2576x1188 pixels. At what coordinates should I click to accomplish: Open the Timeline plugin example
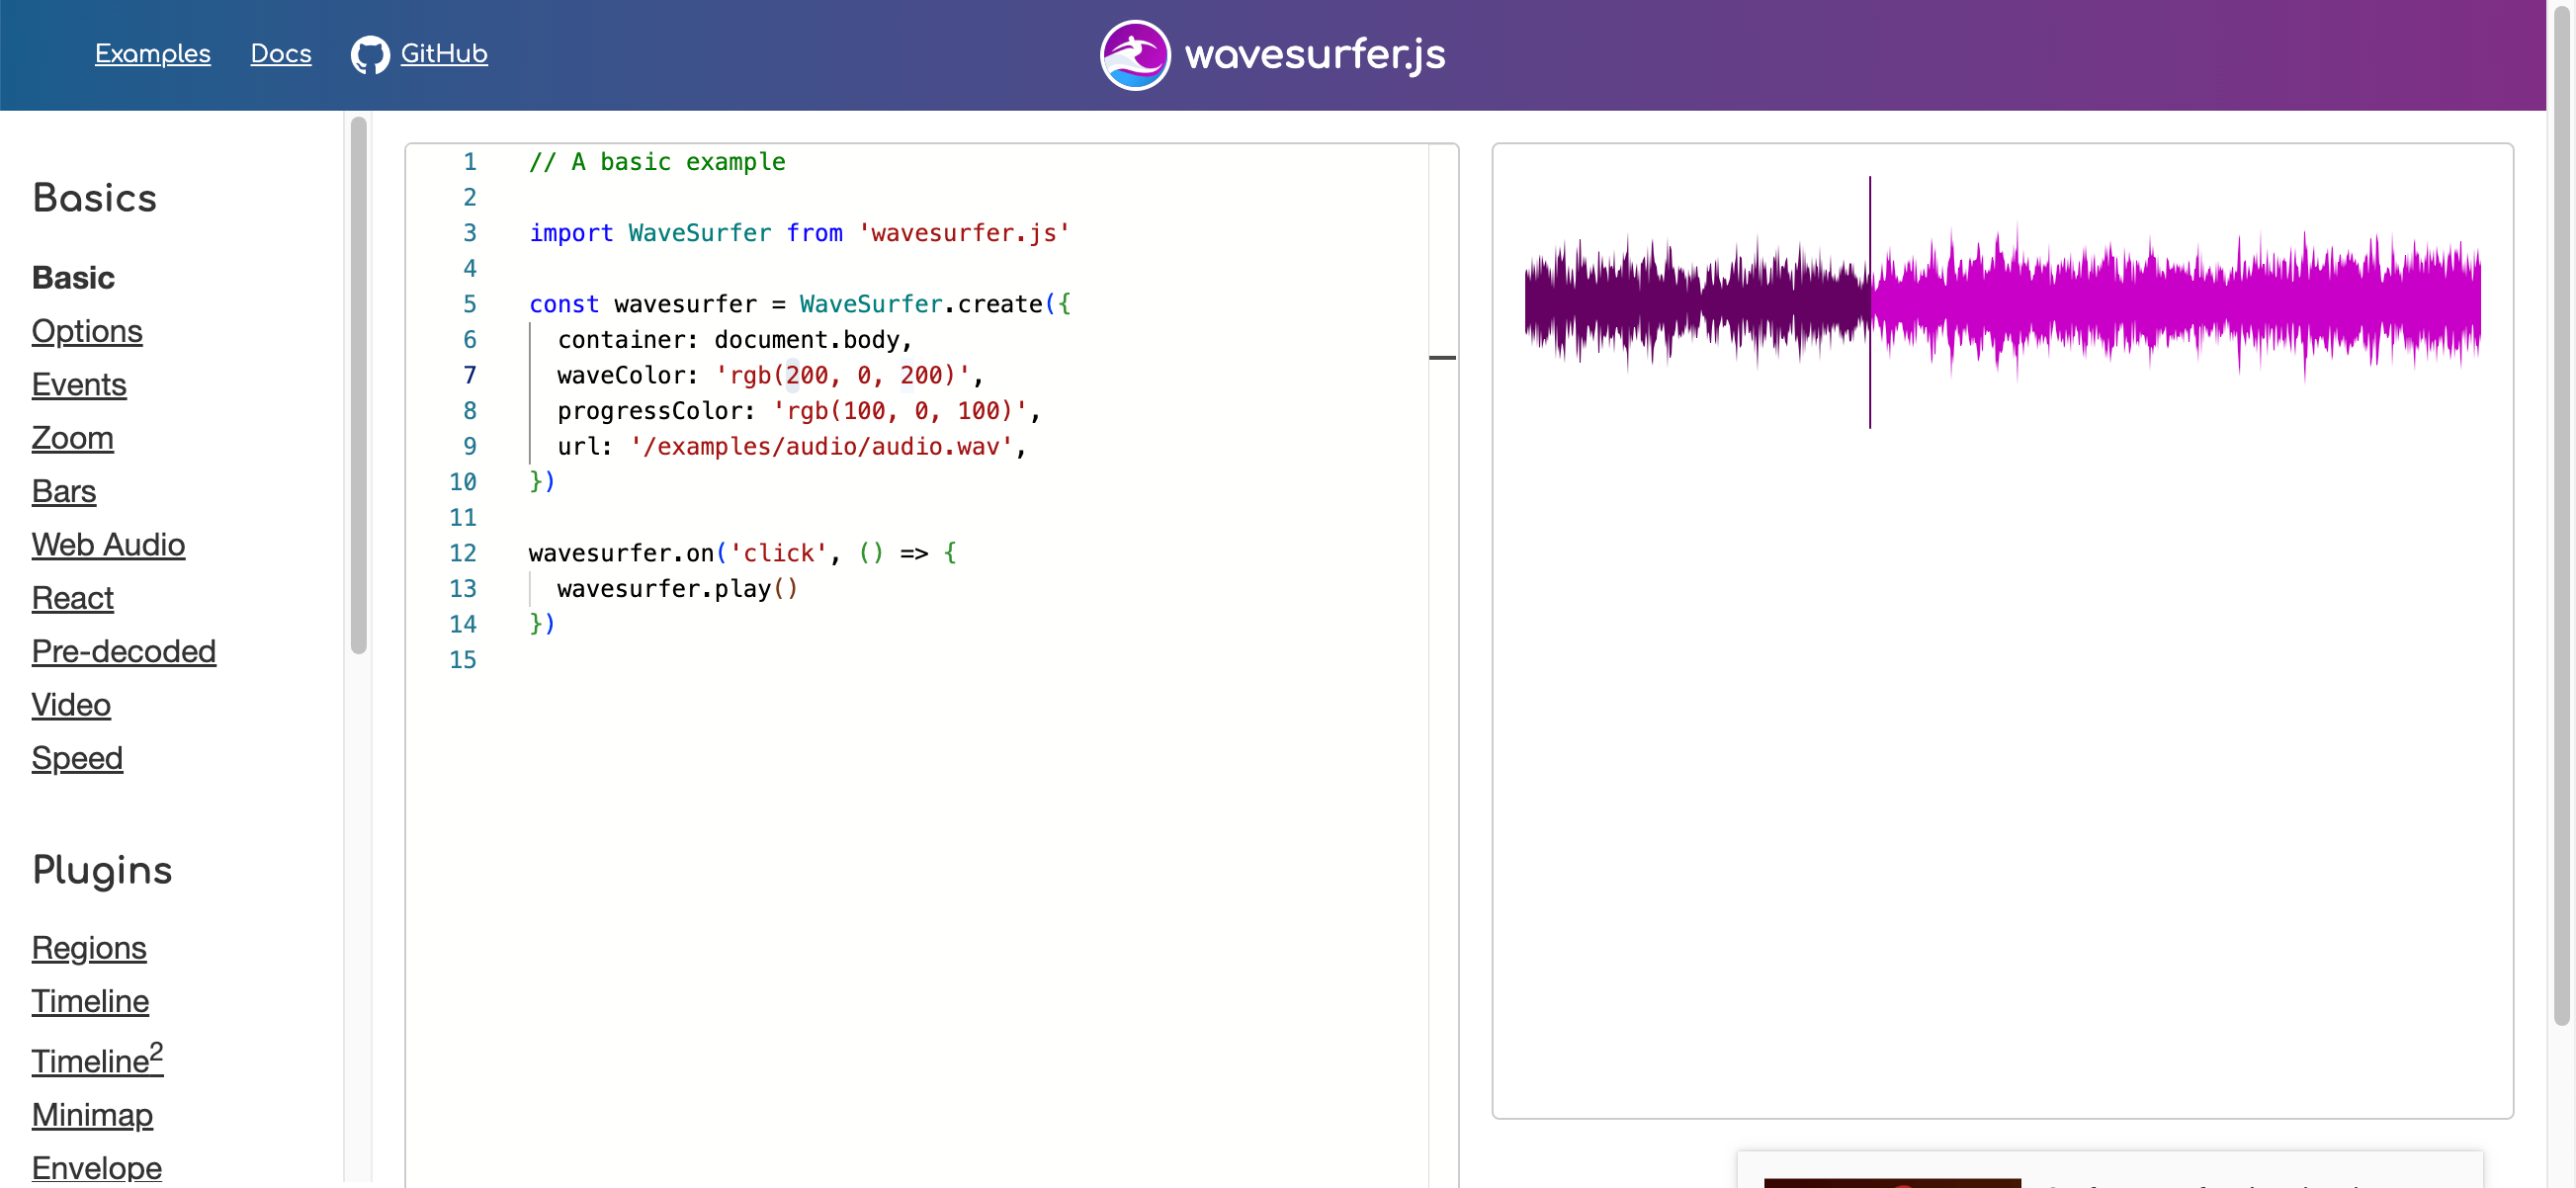(x=90, y=1001)
